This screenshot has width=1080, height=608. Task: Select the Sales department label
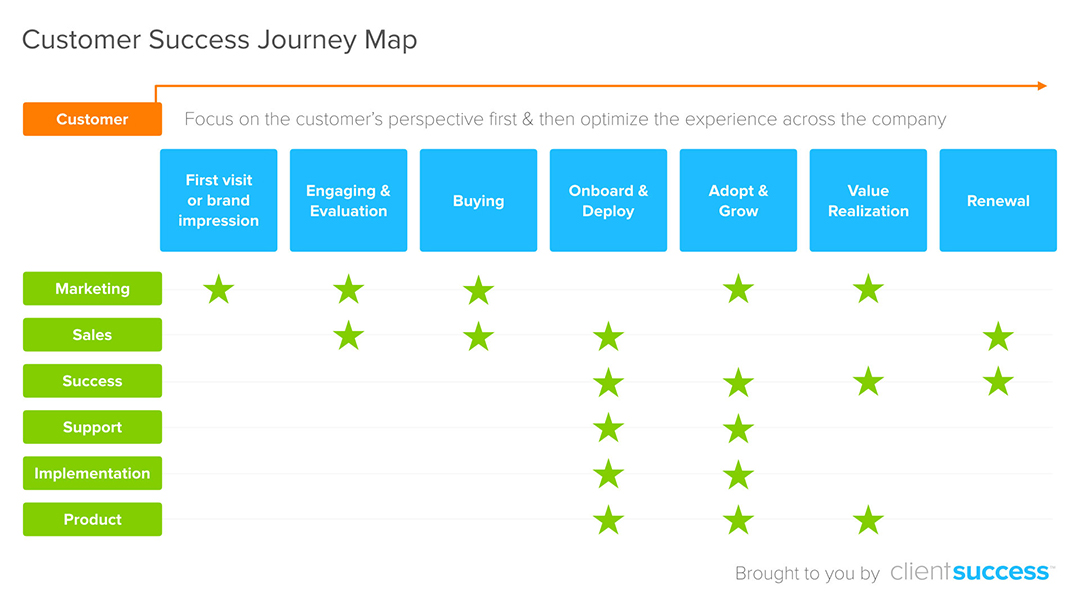coord(92,335)
